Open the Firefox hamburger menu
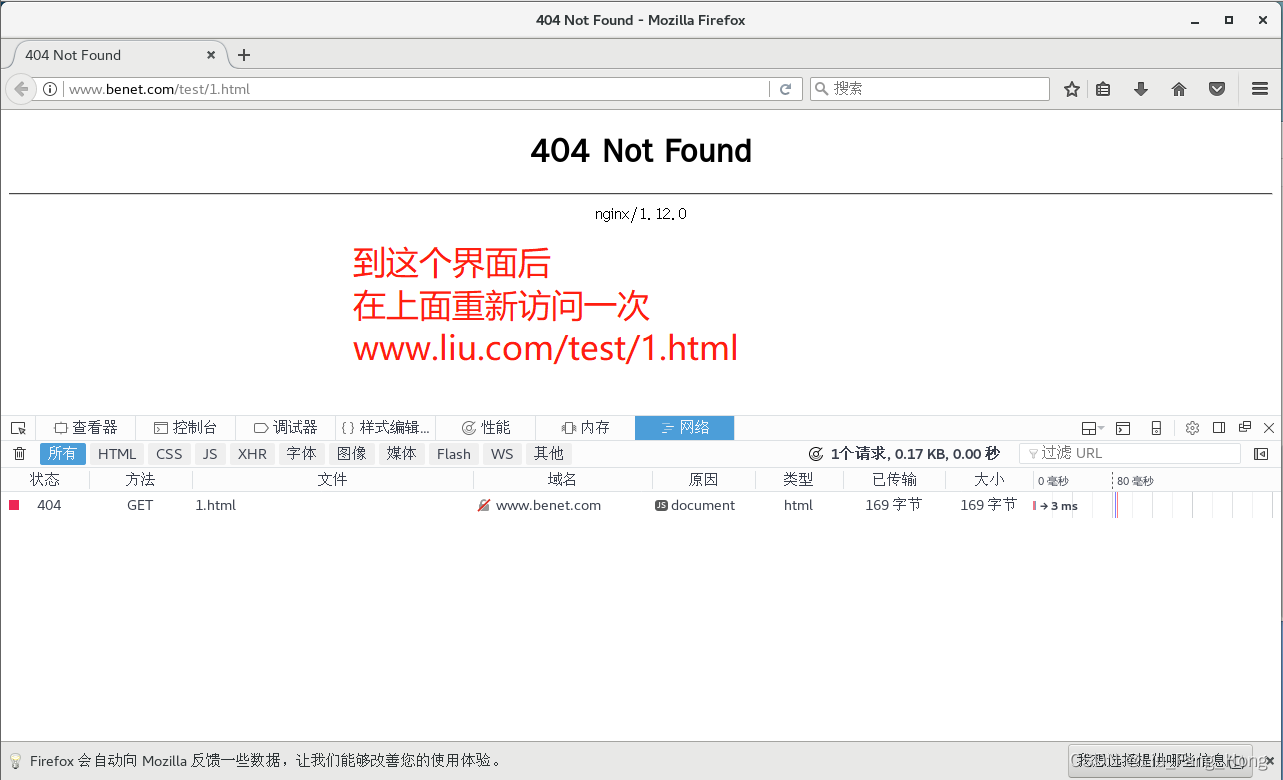Screen dimensions: 1283x780 pos(1259,88)
